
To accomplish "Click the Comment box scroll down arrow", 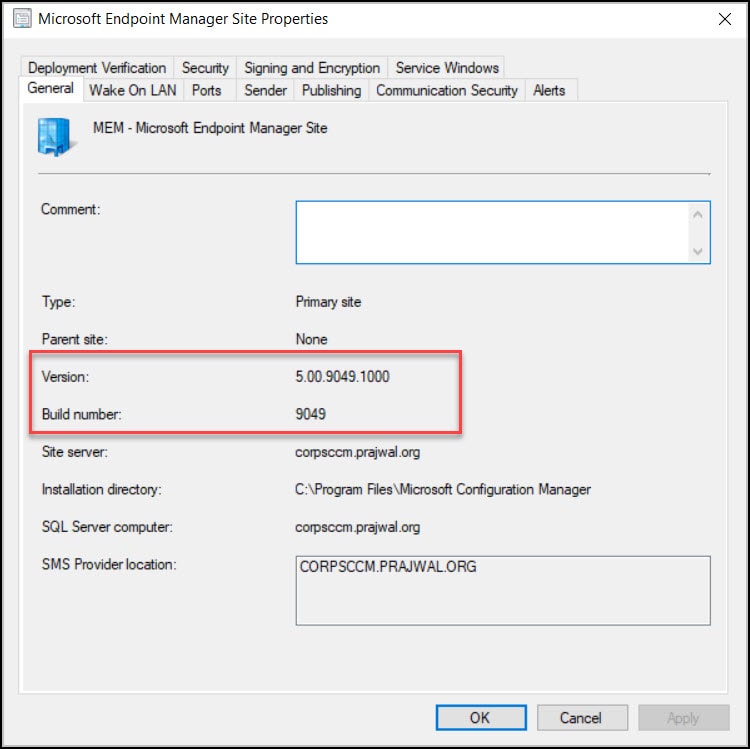I will pyautogui.click(x=698, y=251).
